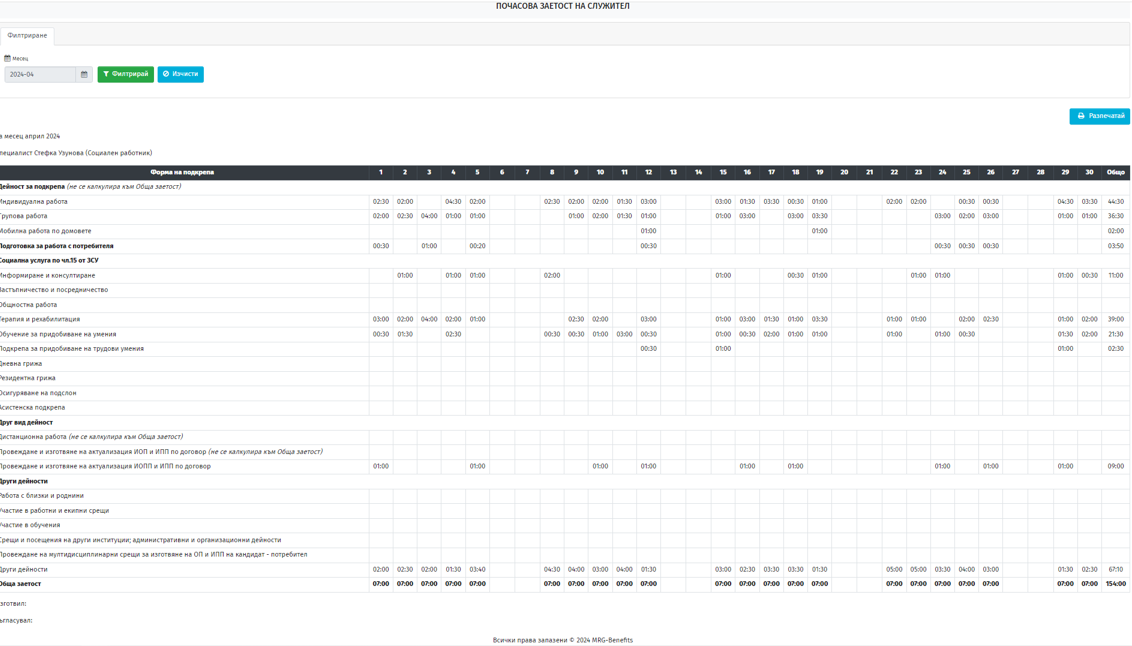
Task: Select the 'Мобилна работа по домовете' row
Action: (46, 231)
